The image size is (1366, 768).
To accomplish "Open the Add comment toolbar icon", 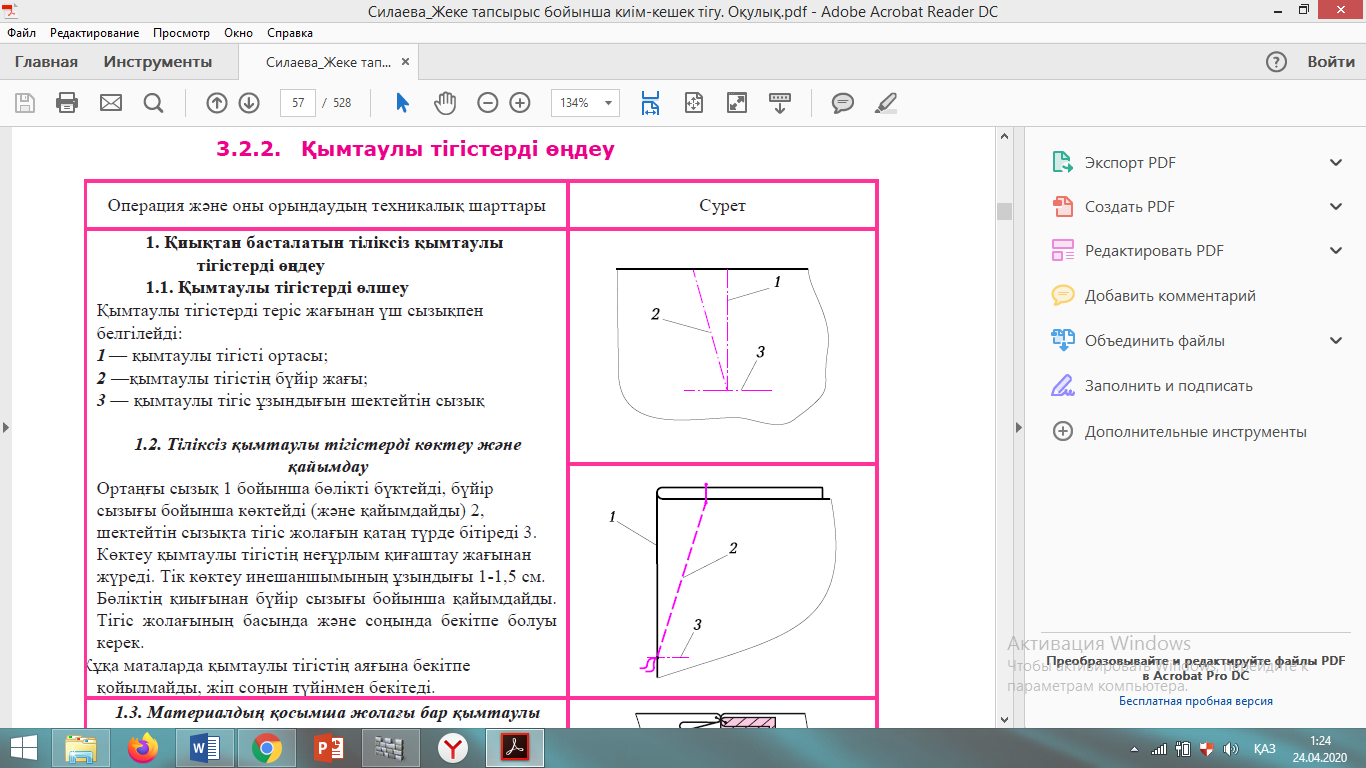I will (843, 103).
